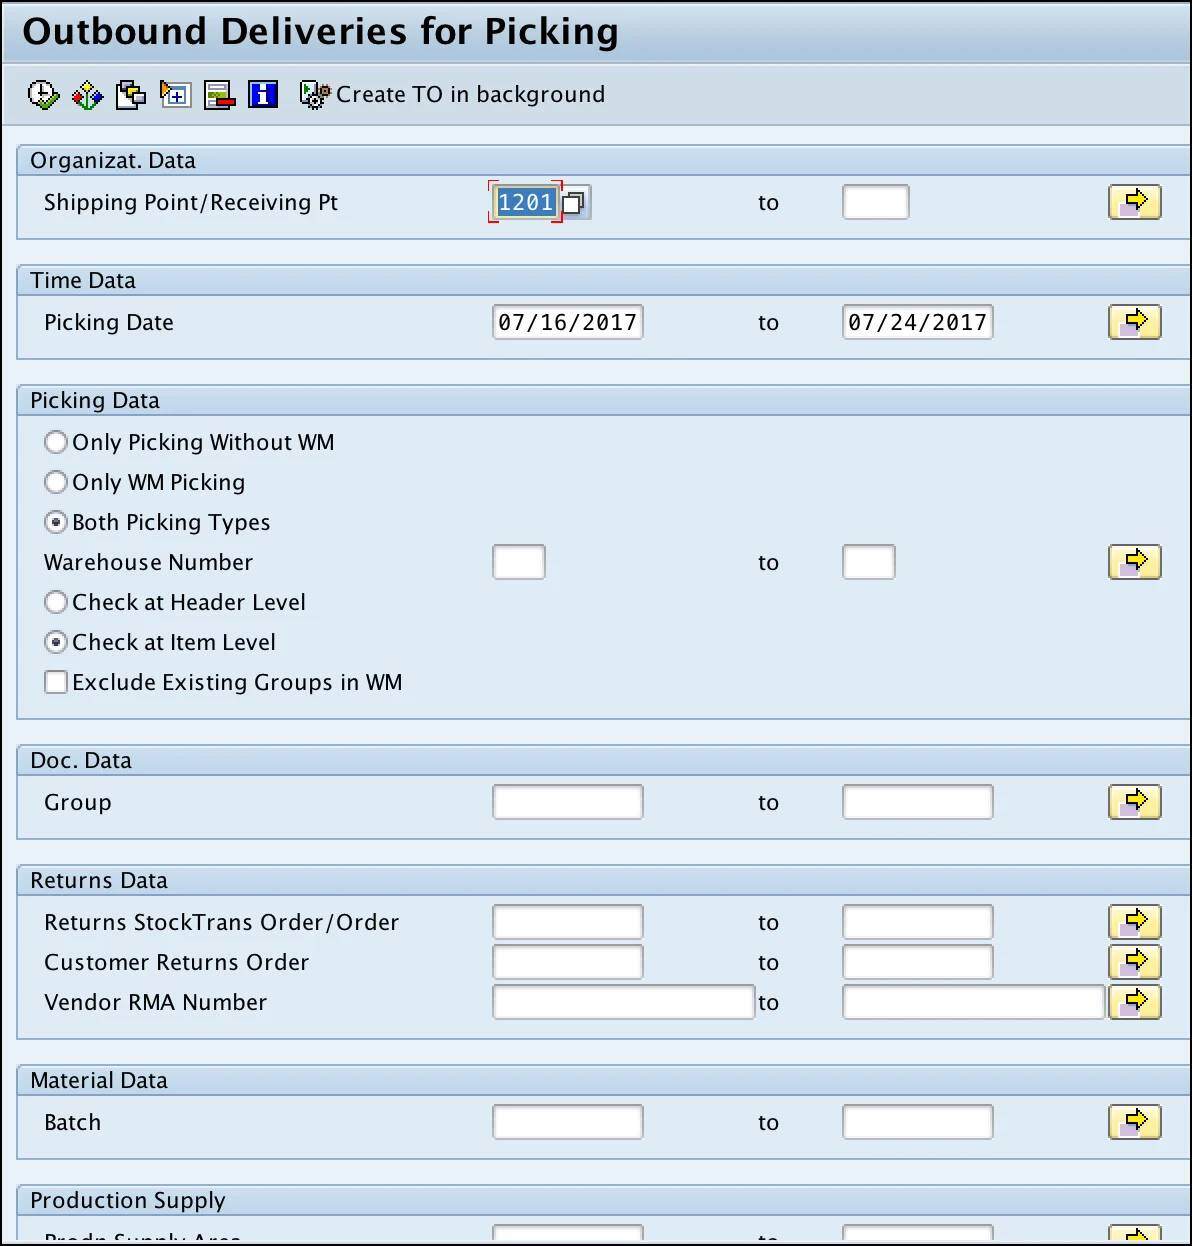Click the Warehouse Number label
This screenshot has width=1192, height=1246.
pos(149,562)
